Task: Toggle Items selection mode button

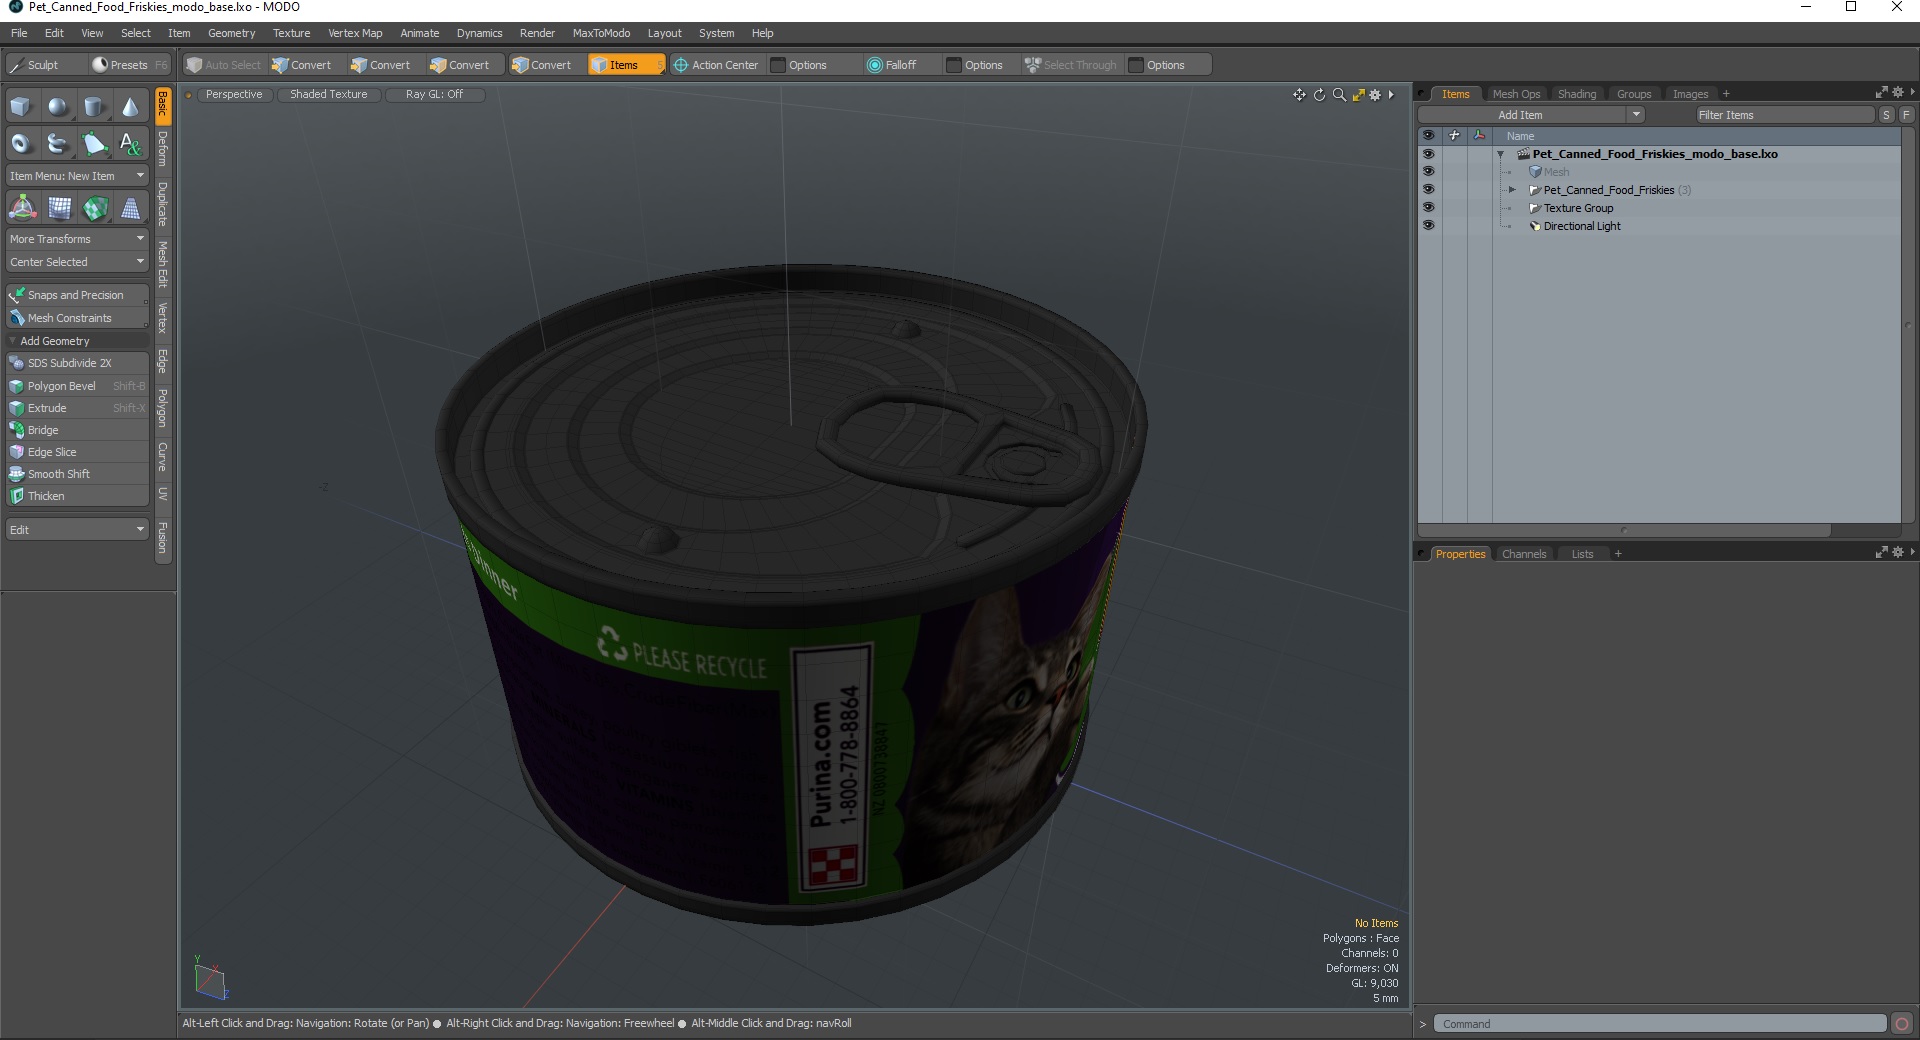Action: [625, 65]
